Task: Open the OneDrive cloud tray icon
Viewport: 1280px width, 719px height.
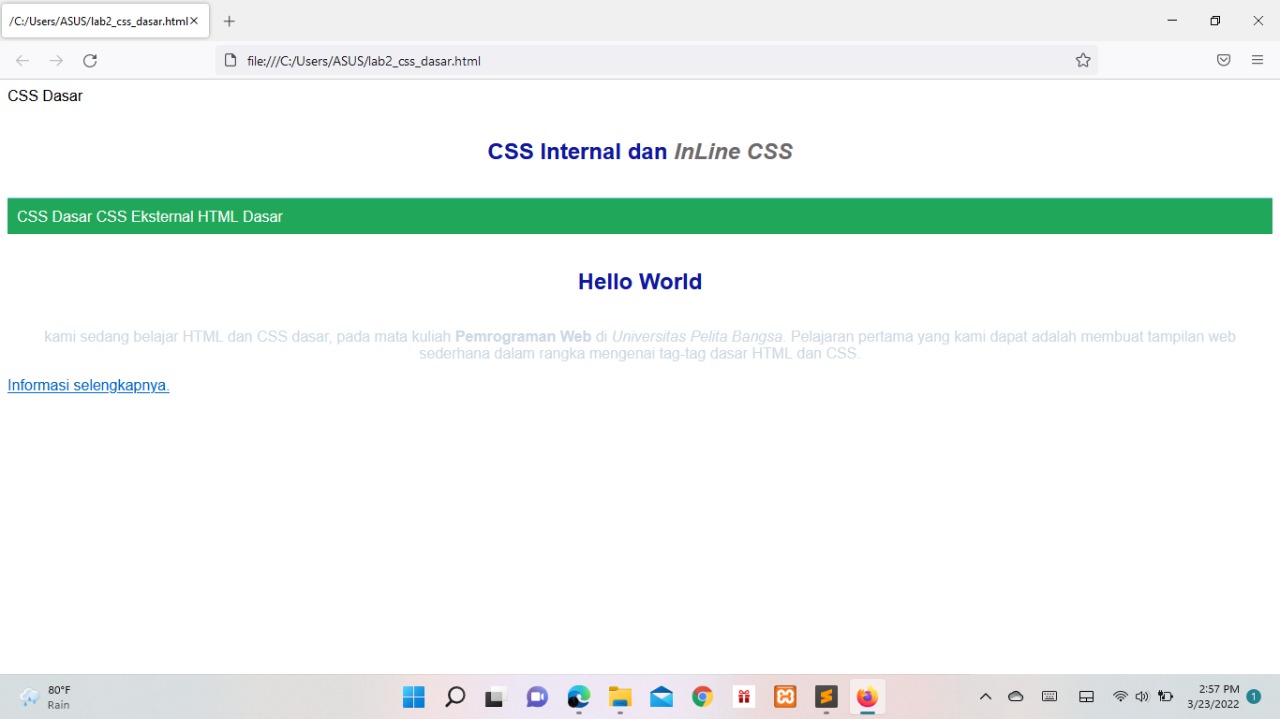Action: [1016, 697]
